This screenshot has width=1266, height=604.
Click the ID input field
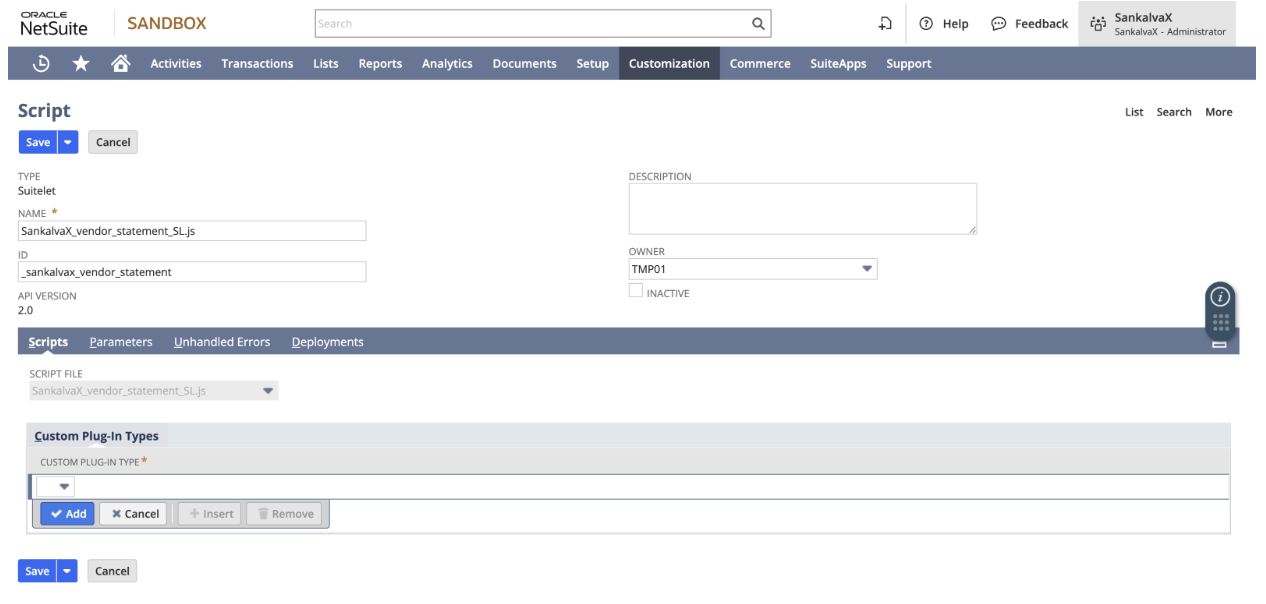192,272
